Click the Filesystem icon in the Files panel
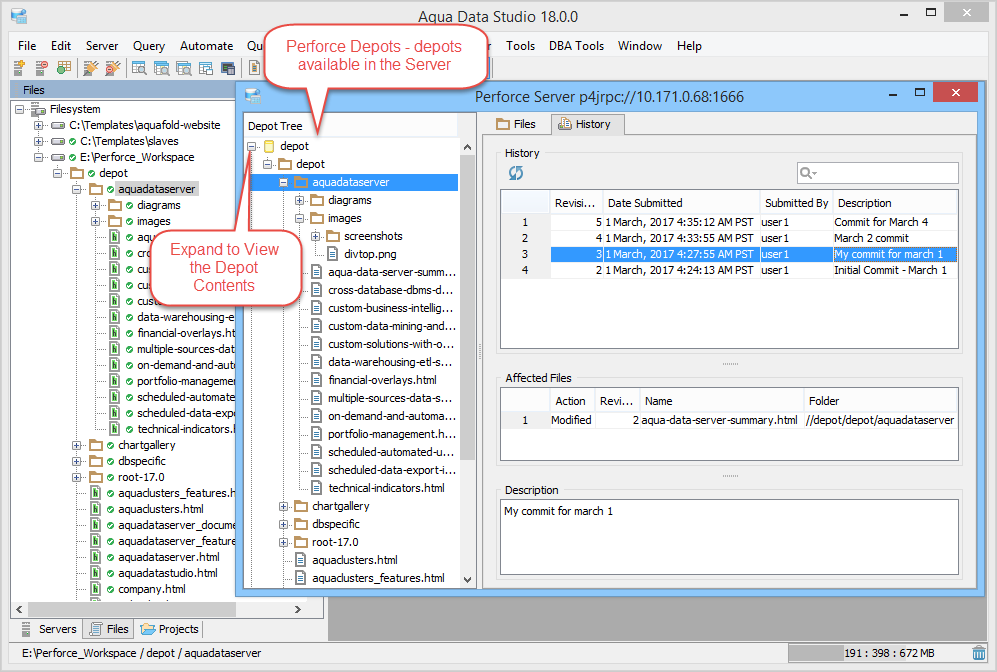Viewport: 997px width, 672px height. point(39,109)
